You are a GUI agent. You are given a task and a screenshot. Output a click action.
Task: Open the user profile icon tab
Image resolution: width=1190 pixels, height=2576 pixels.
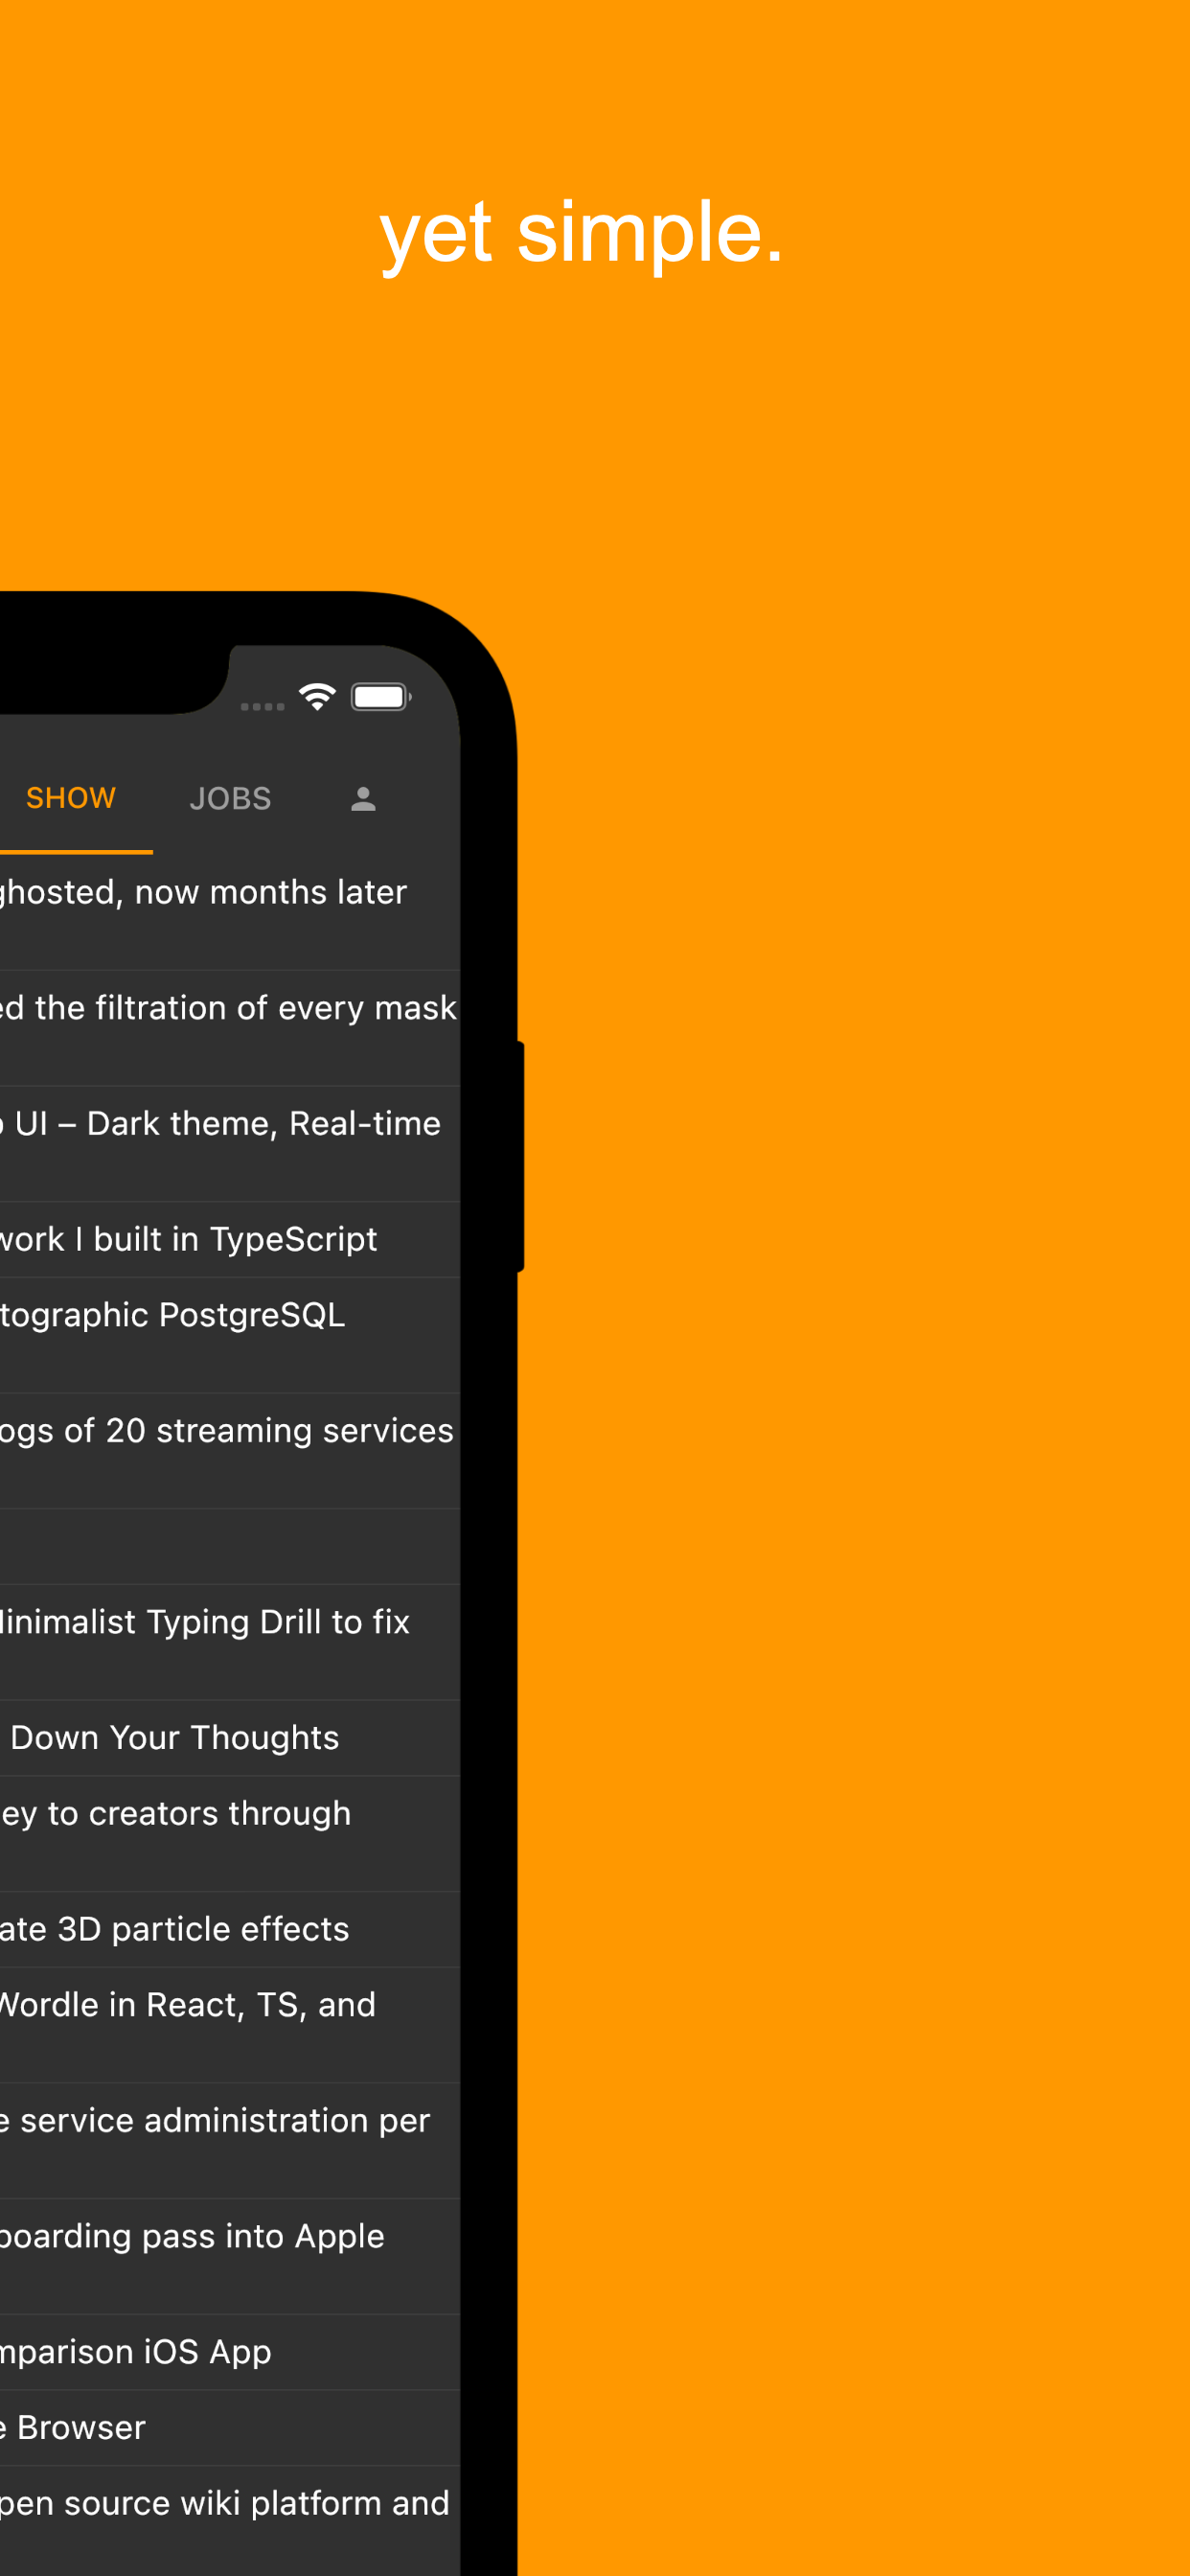click(x=363, y=798)
